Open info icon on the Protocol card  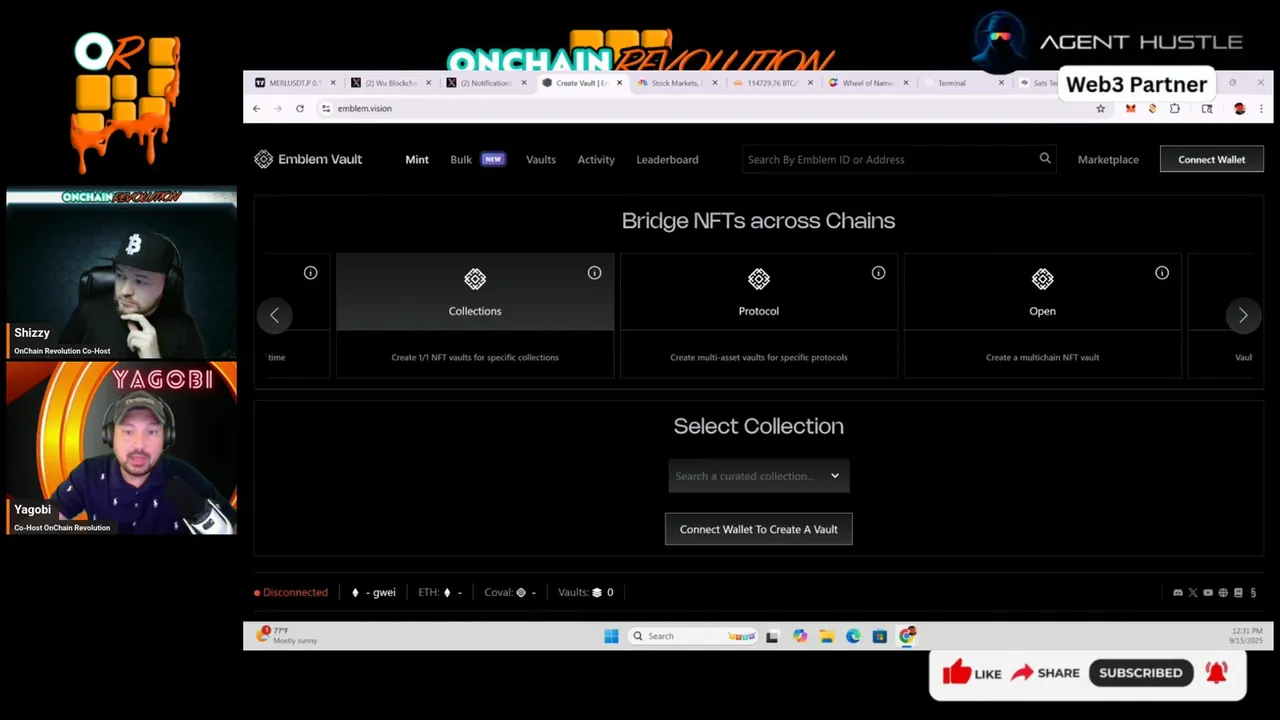pyautogui.click(x=878, y=272)
